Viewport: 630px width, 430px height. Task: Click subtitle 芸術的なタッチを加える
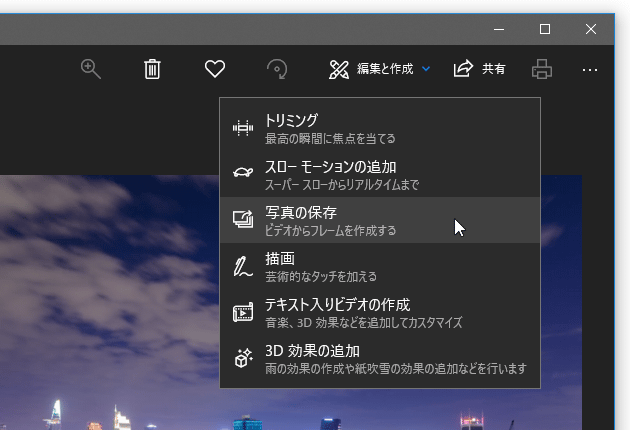pos(321,276)
